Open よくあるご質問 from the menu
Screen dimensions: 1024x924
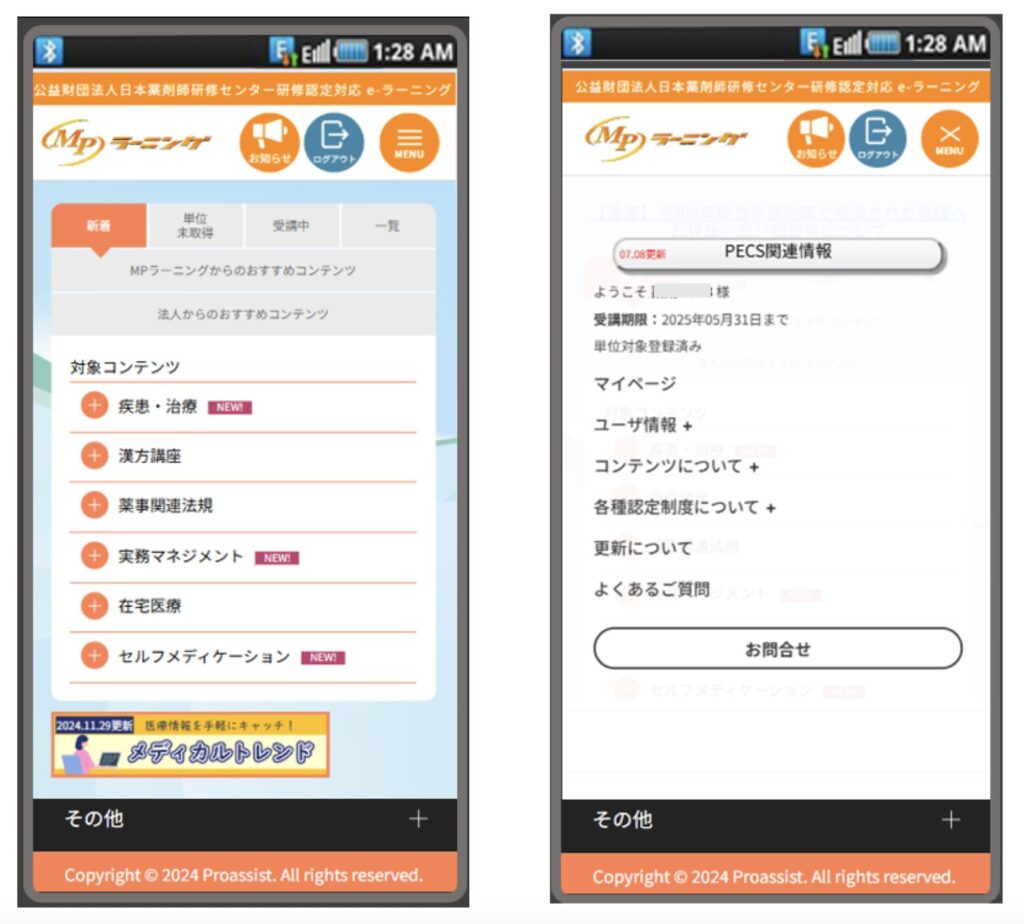pyautogui.click(x=651, y=589)
